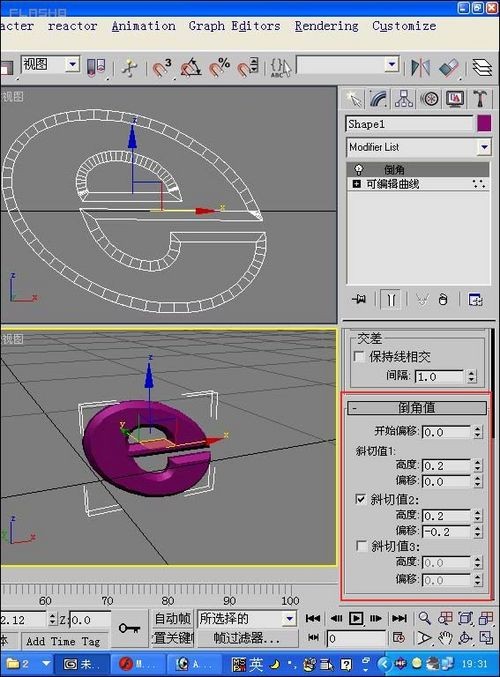This screenshot has width=500, height=677.
Task: Select the Zoom viewport tool
Action: 424,618
